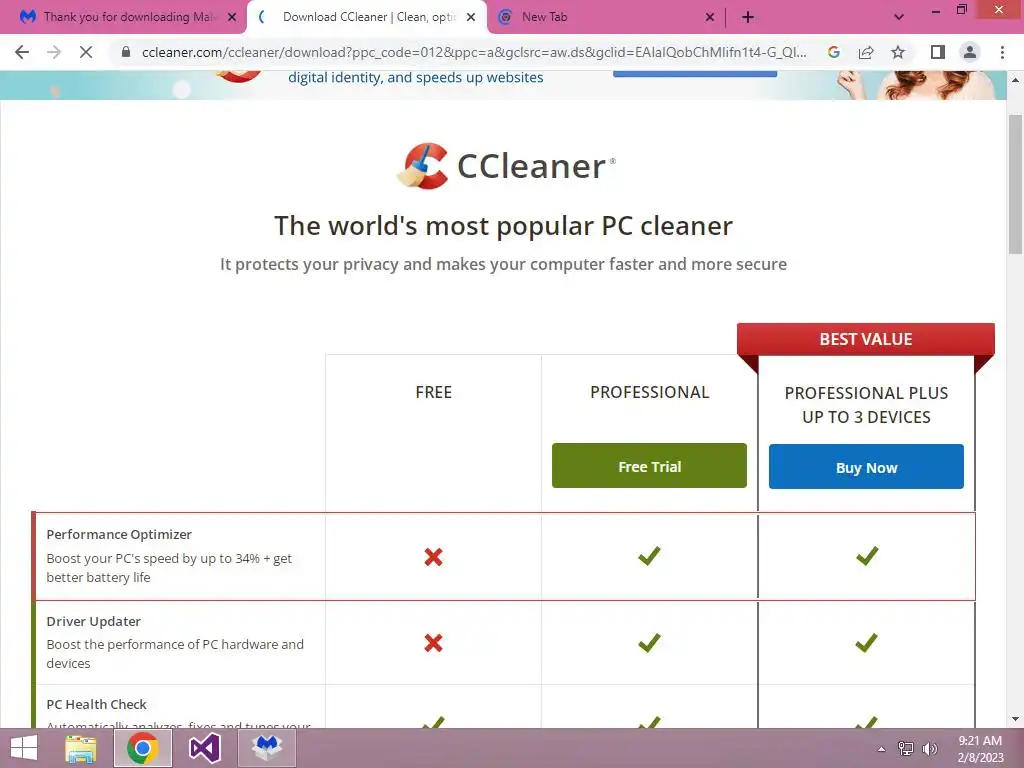1024x768 pixels.
Task: Click Professional checkmark for Performance Optimizer
Action: pyautogui.click(x=649, y=555)
